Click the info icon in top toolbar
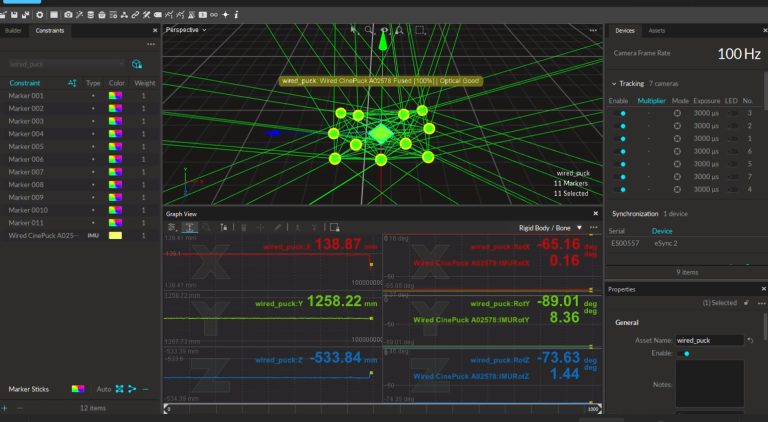 coord(236,15)
